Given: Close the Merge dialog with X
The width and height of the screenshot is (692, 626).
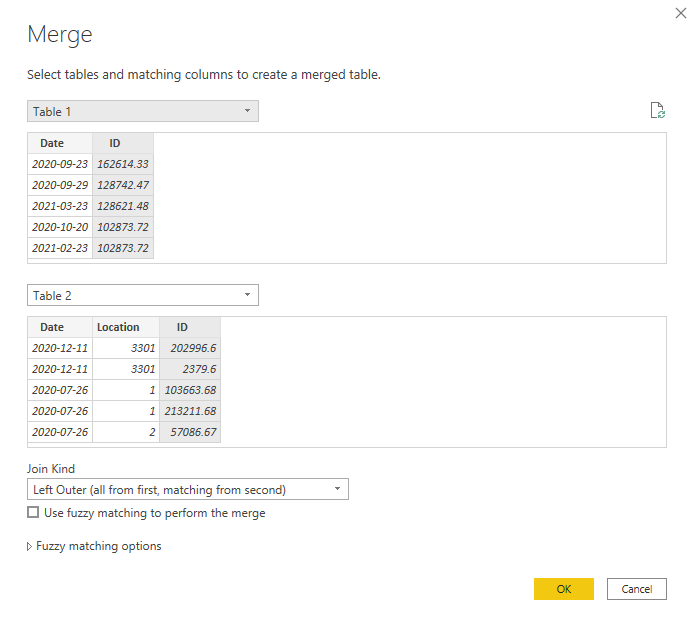Looking at the screenshot, I should tap(681, 13).
